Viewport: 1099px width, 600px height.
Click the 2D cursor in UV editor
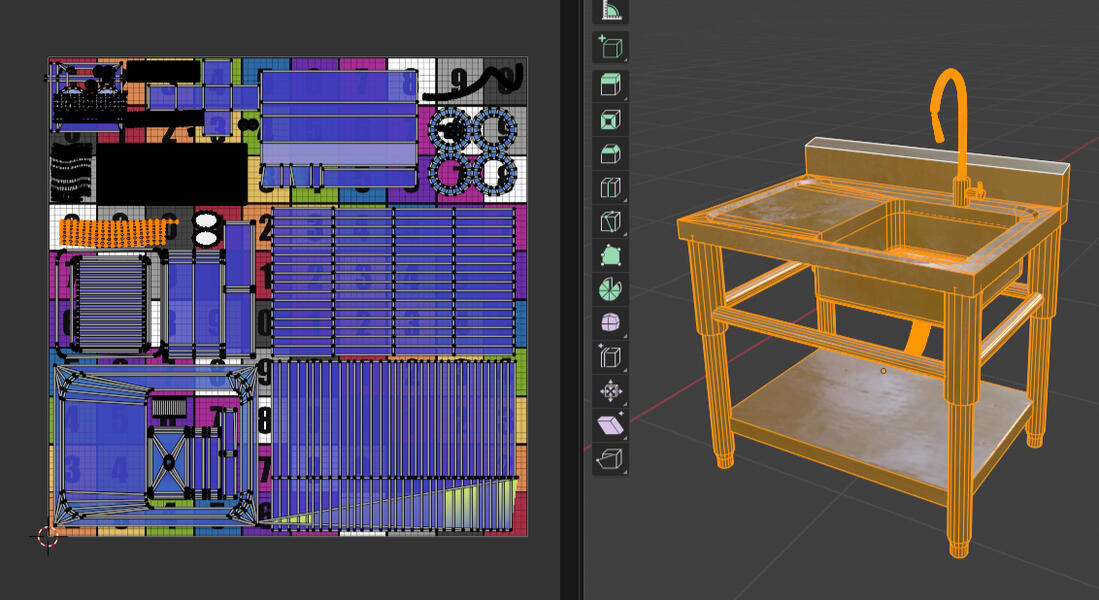48,536
